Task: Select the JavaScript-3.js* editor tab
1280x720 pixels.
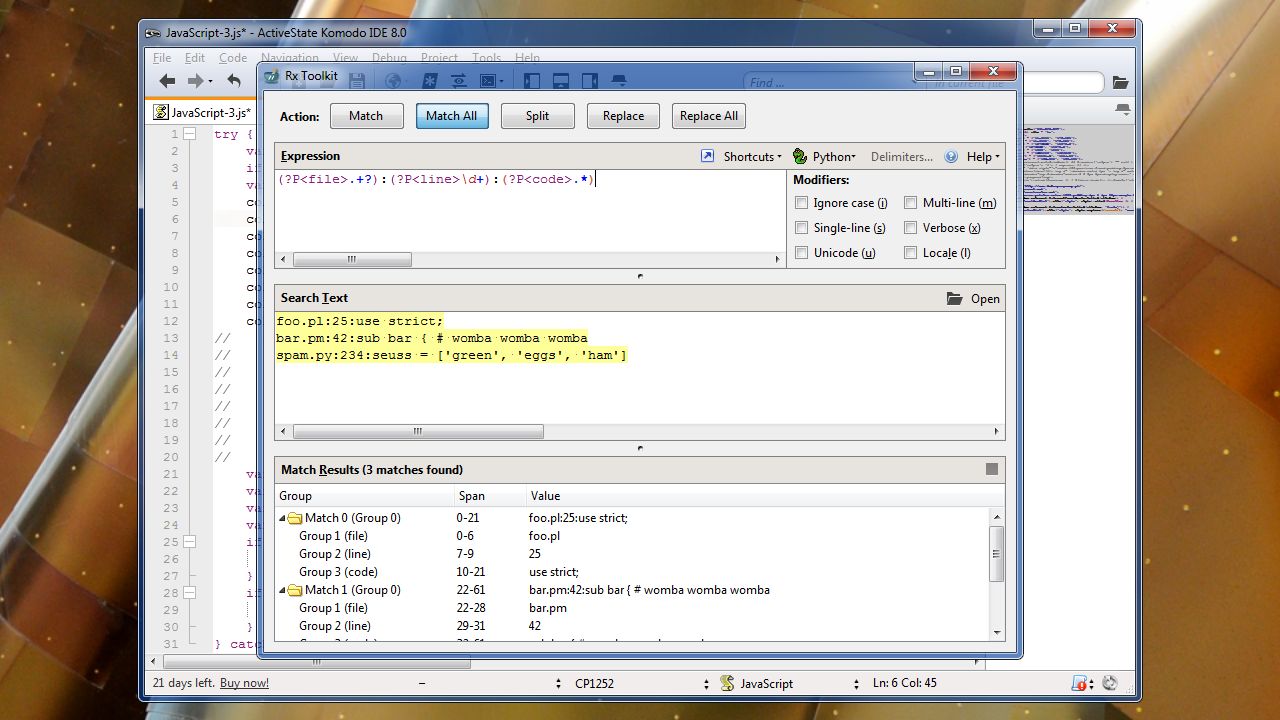Action: click(203, 112)
